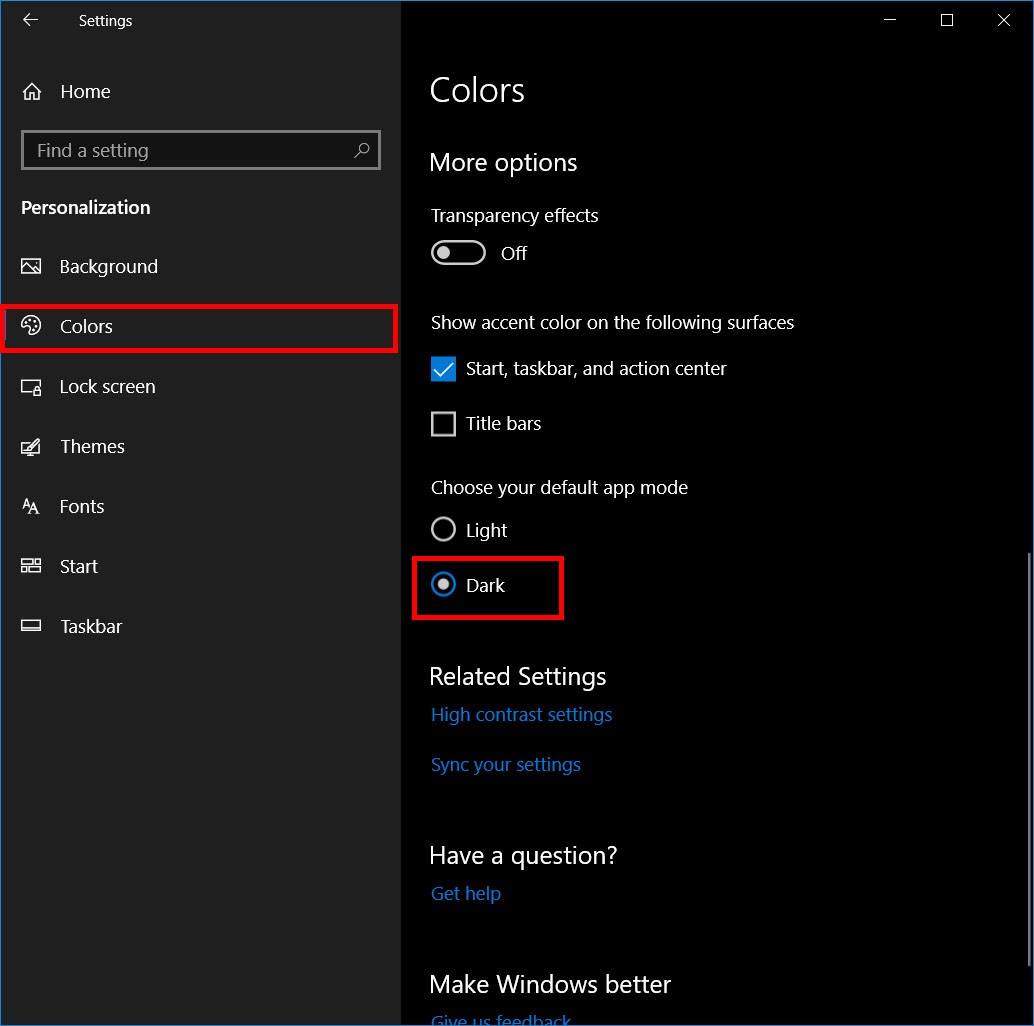
Task: Open Give us feedback
Action: (x=500, y=1018)
